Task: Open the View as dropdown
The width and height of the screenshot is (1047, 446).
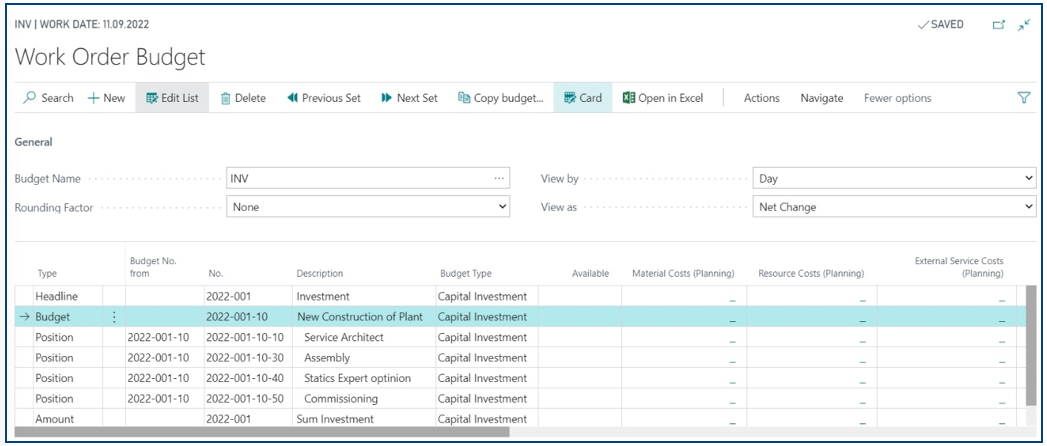Action: [894, 207]
